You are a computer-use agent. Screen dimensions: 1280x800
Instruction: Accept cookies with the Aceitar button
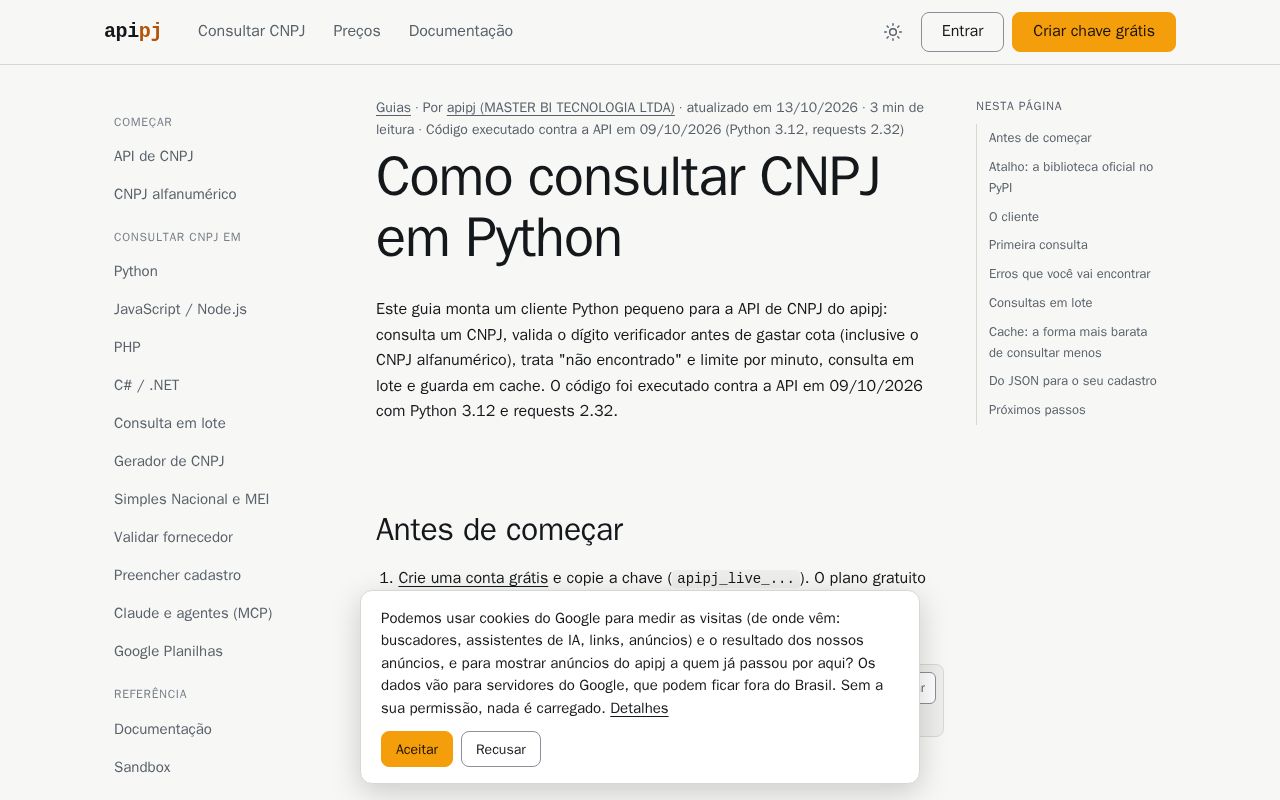click(417, 749)
